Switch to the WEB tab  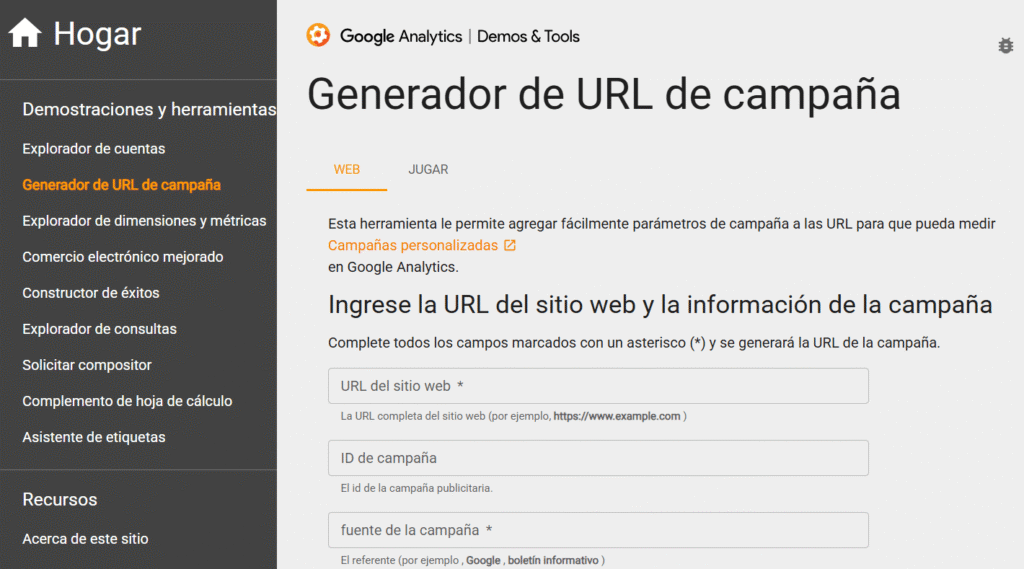(347, 169)
